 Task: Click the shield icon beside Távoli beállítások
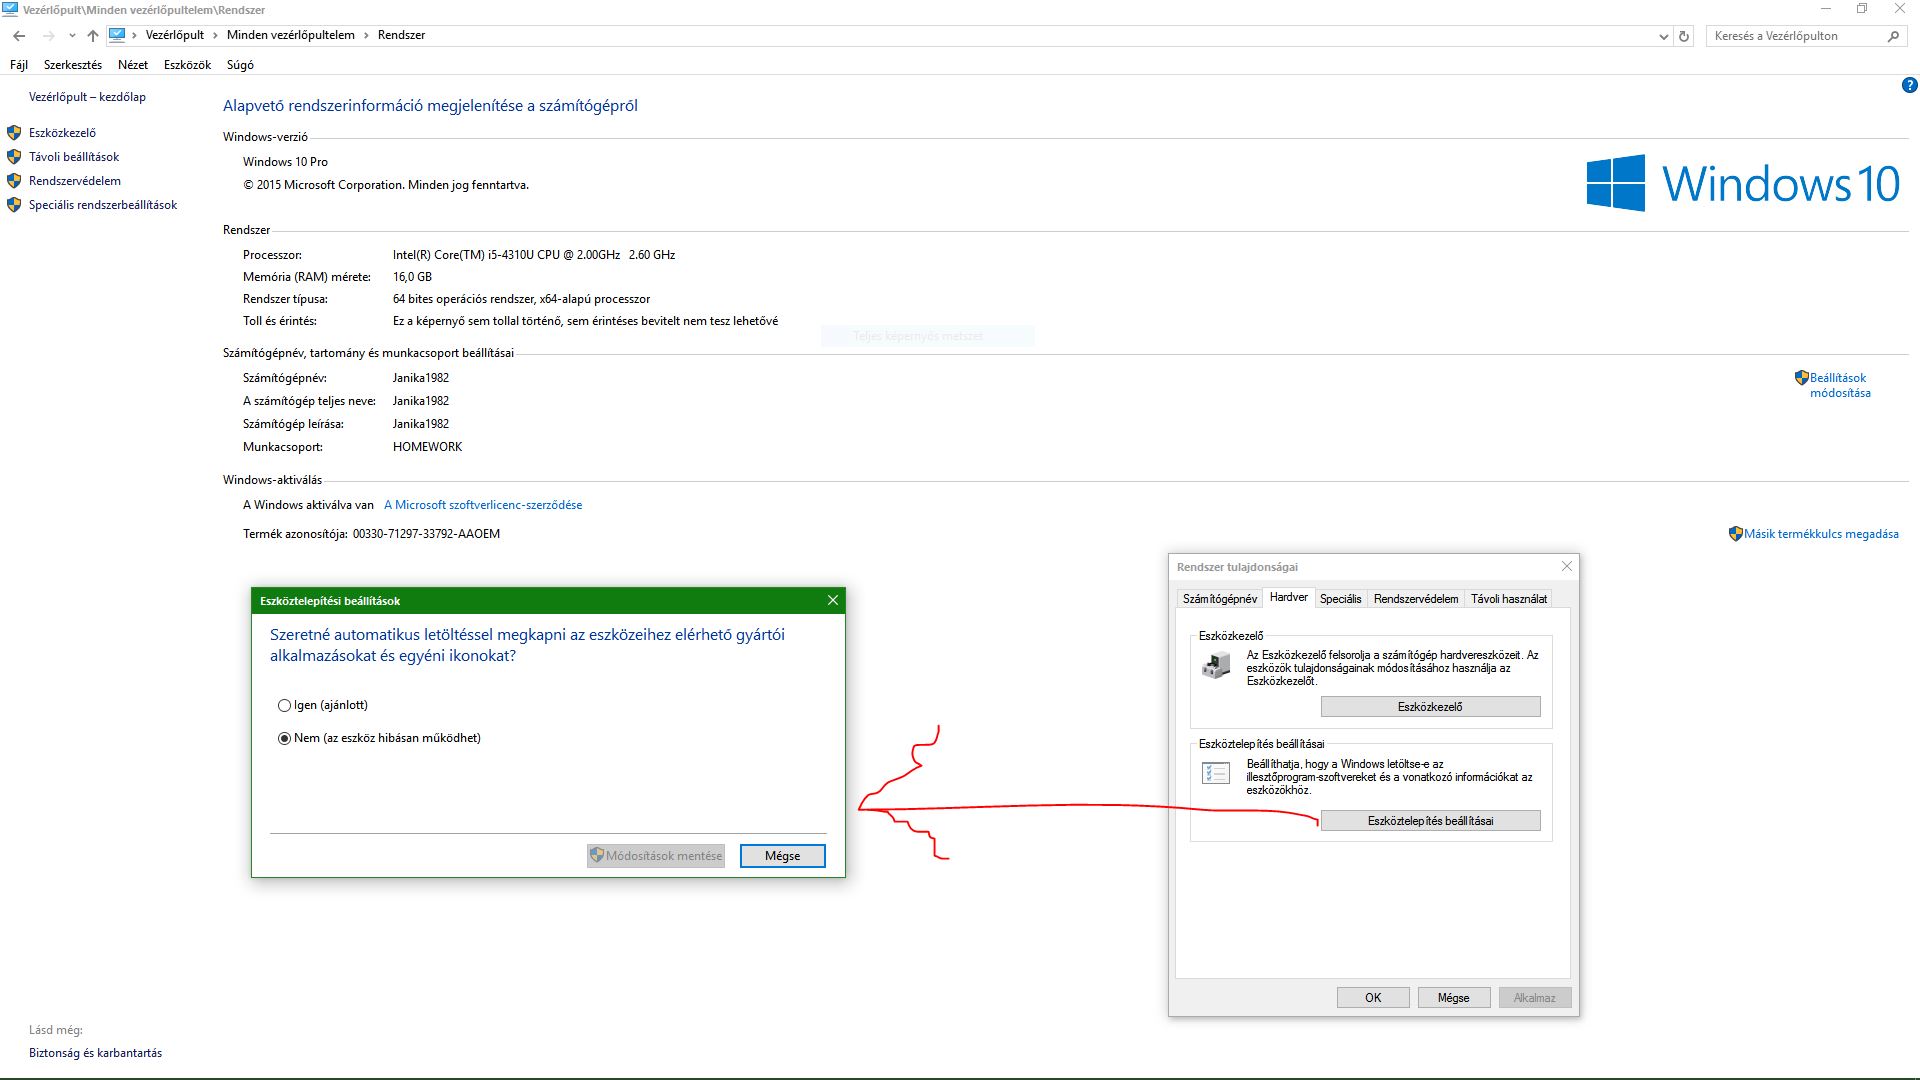pos(14,157)
